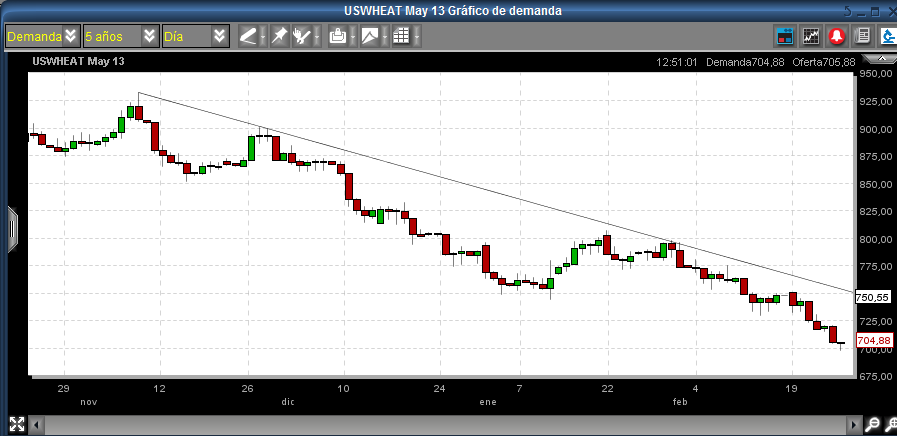Click the red alert bell icon

[x=836, y=37]
